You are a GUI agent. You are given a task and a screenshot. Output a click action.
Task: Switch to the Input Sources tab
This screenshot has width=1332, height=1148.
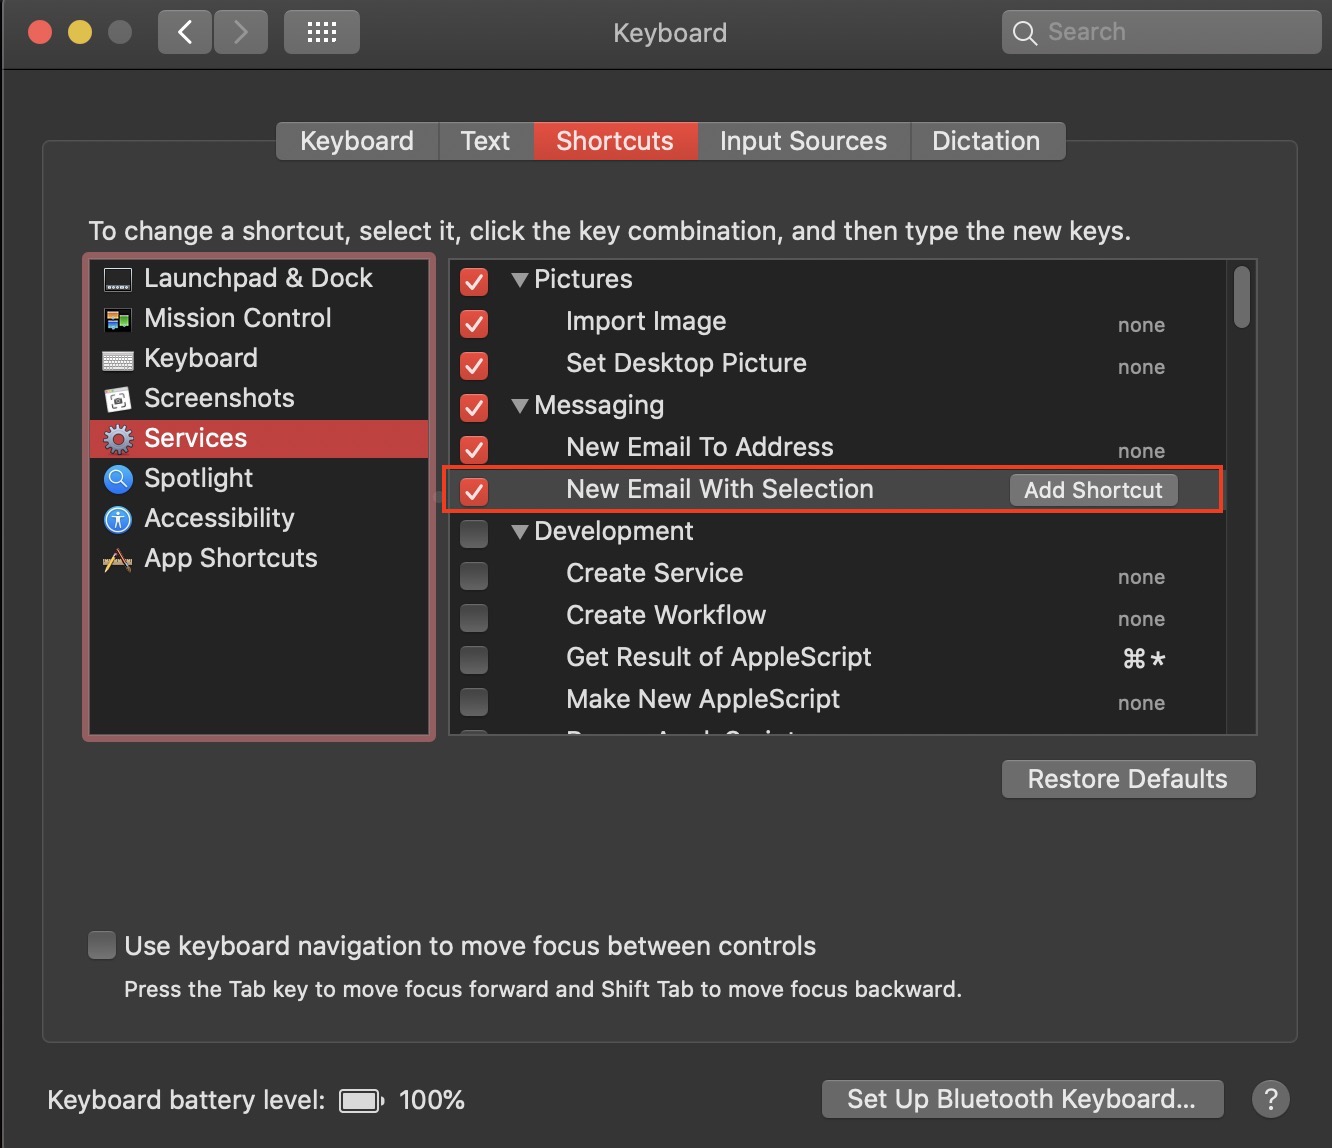tap(803, 141)
